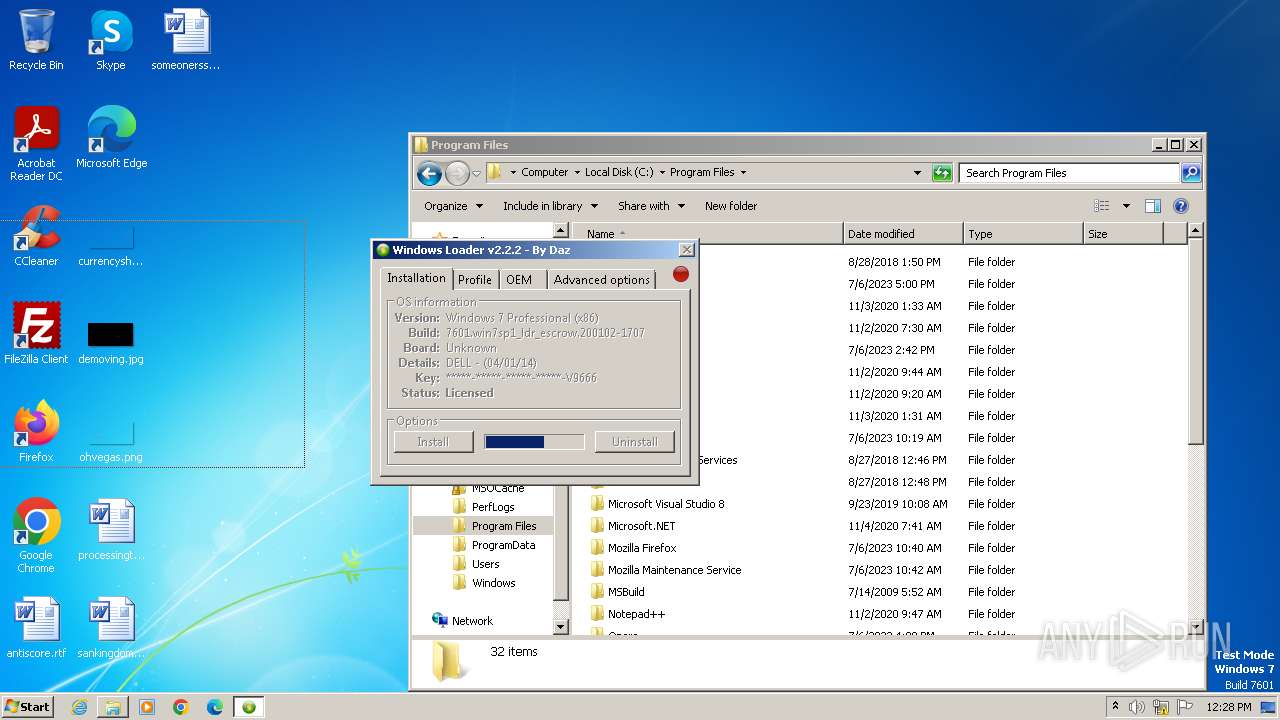Screen dimensions: 1280x720
Task: Launch Skype from the desktop
Action: [110, 40]
